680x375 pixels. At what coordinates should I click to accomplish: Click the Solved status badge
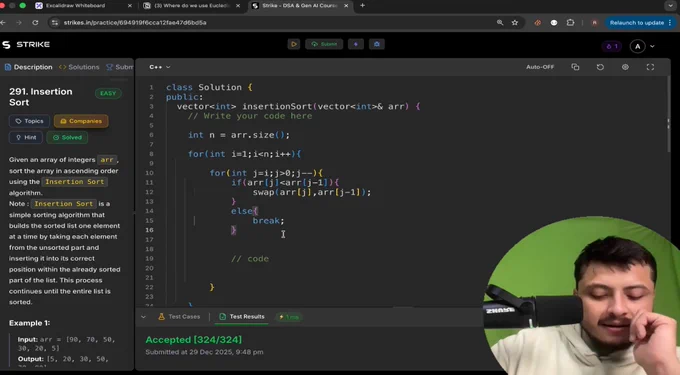click(x=67, y=137)
